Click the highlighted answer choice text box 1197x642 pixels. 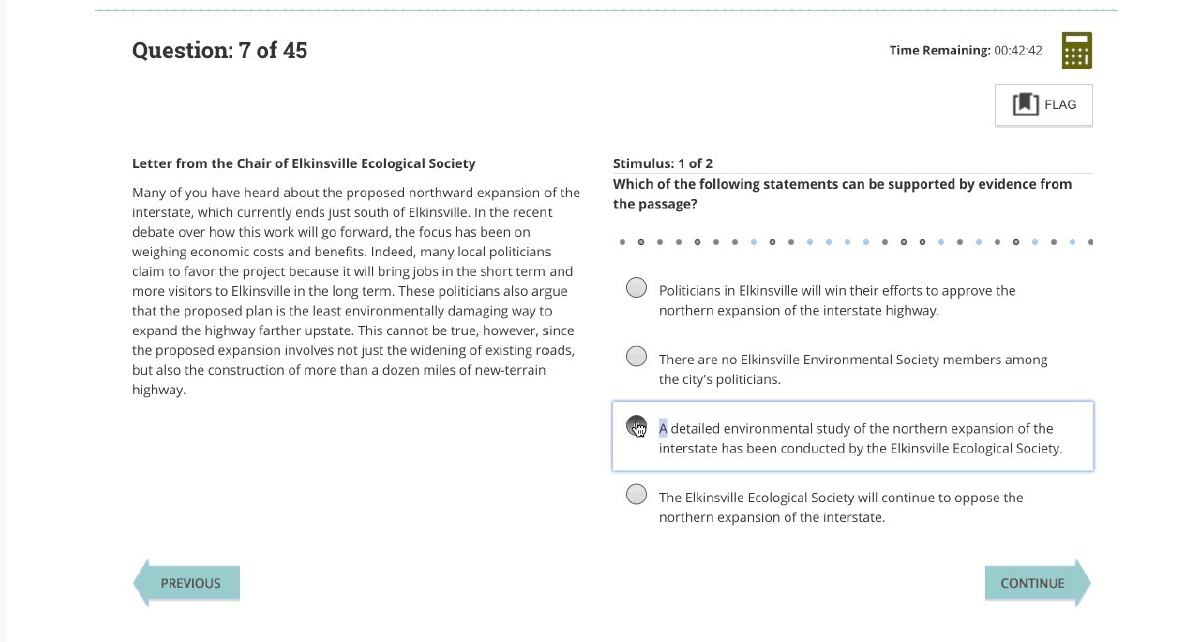point(852,437)
